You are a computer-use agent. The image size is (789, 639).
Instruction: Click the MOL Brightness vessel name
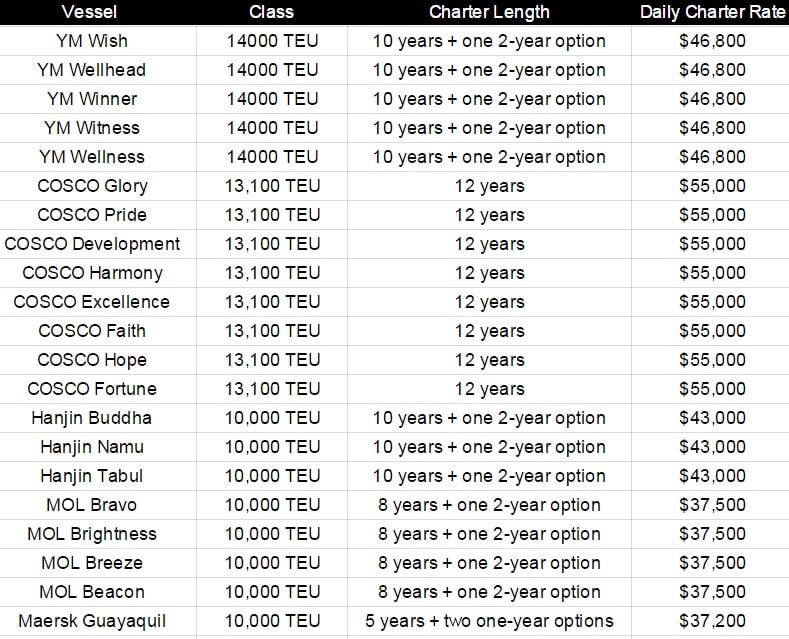point(91,534)
